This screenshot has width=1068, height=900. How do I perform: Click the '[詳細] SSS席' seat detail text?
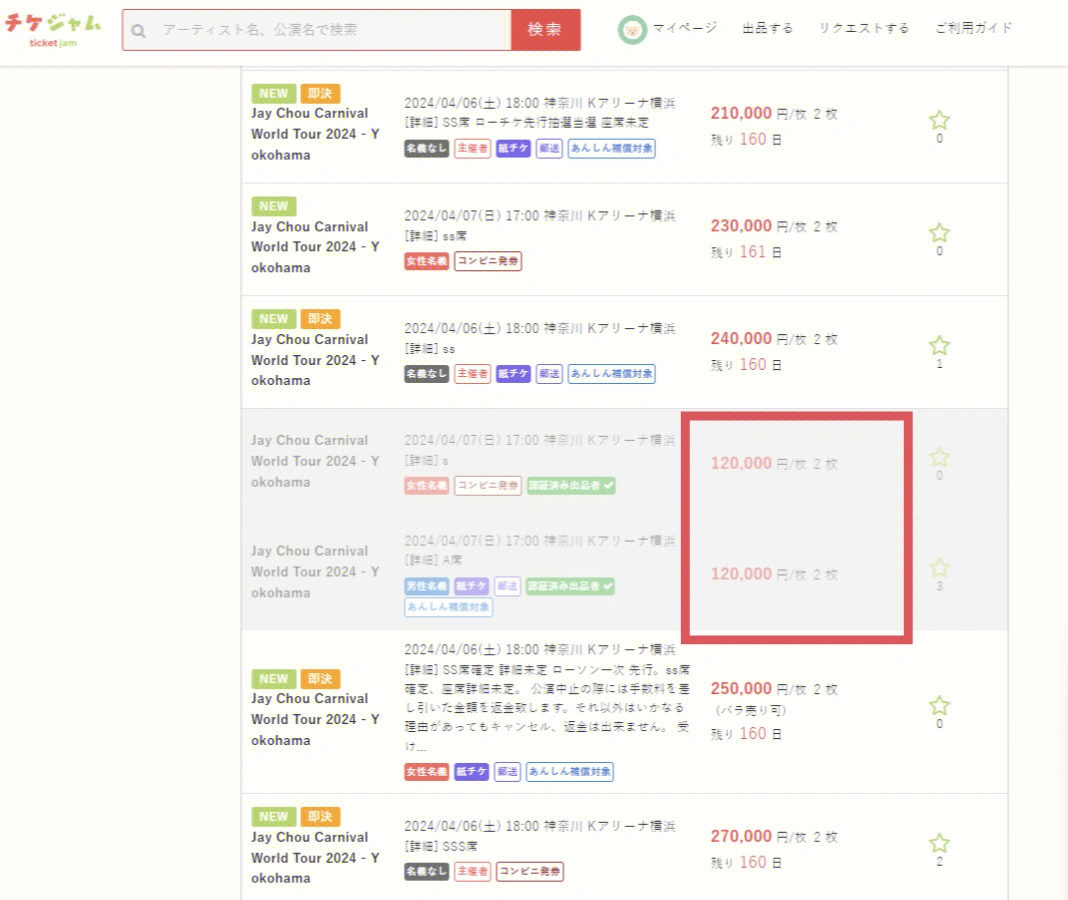click(x=441, y=846)
